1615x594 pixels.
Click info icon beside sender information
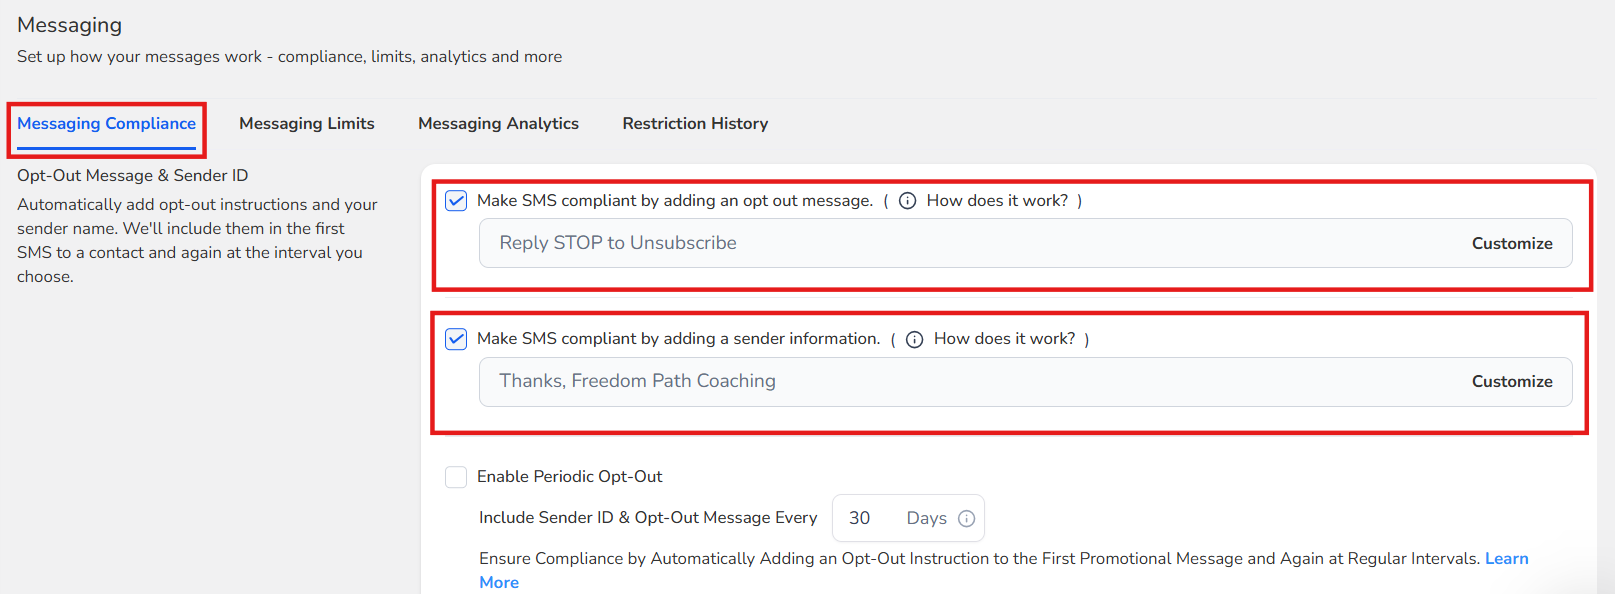click(914, 339)
